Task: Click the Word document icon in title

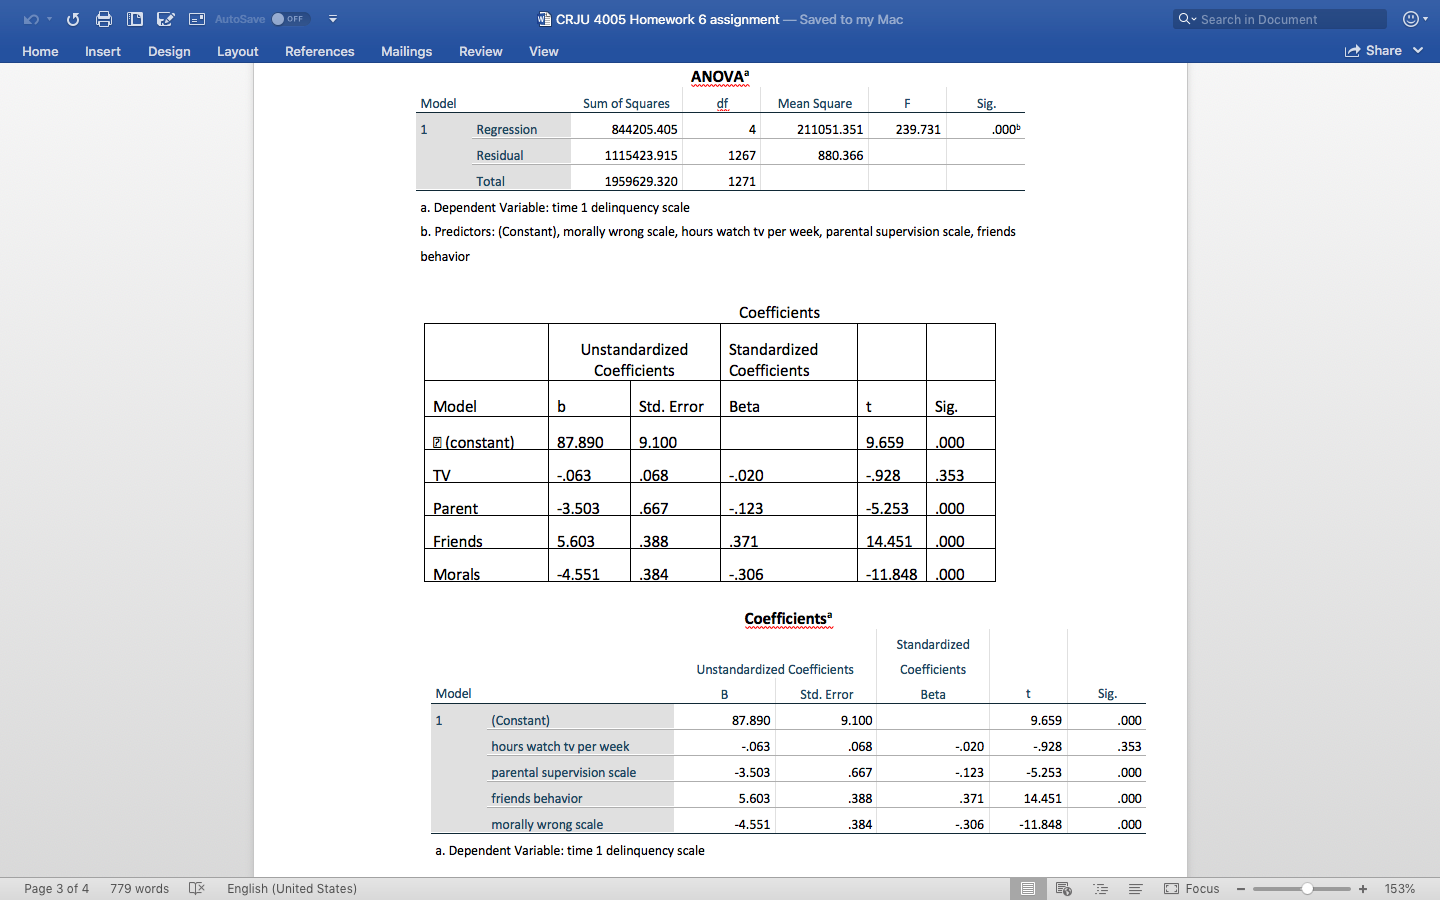Action: point(544,19)
